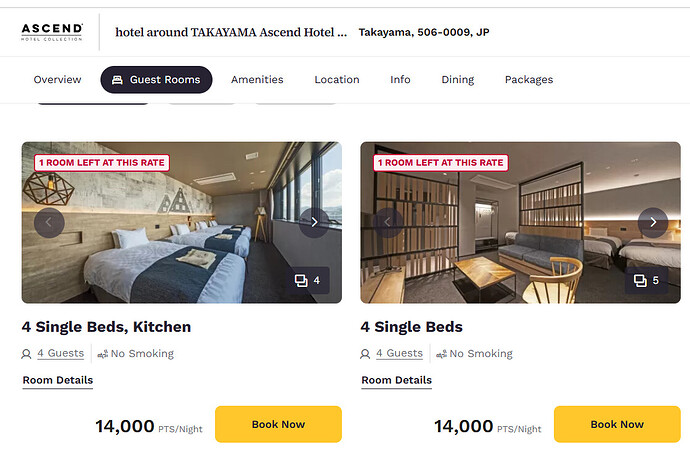The height and width of the screenshot is (463, 690).
Task: Open the Amenities tab
Action: tap(257, 80)
